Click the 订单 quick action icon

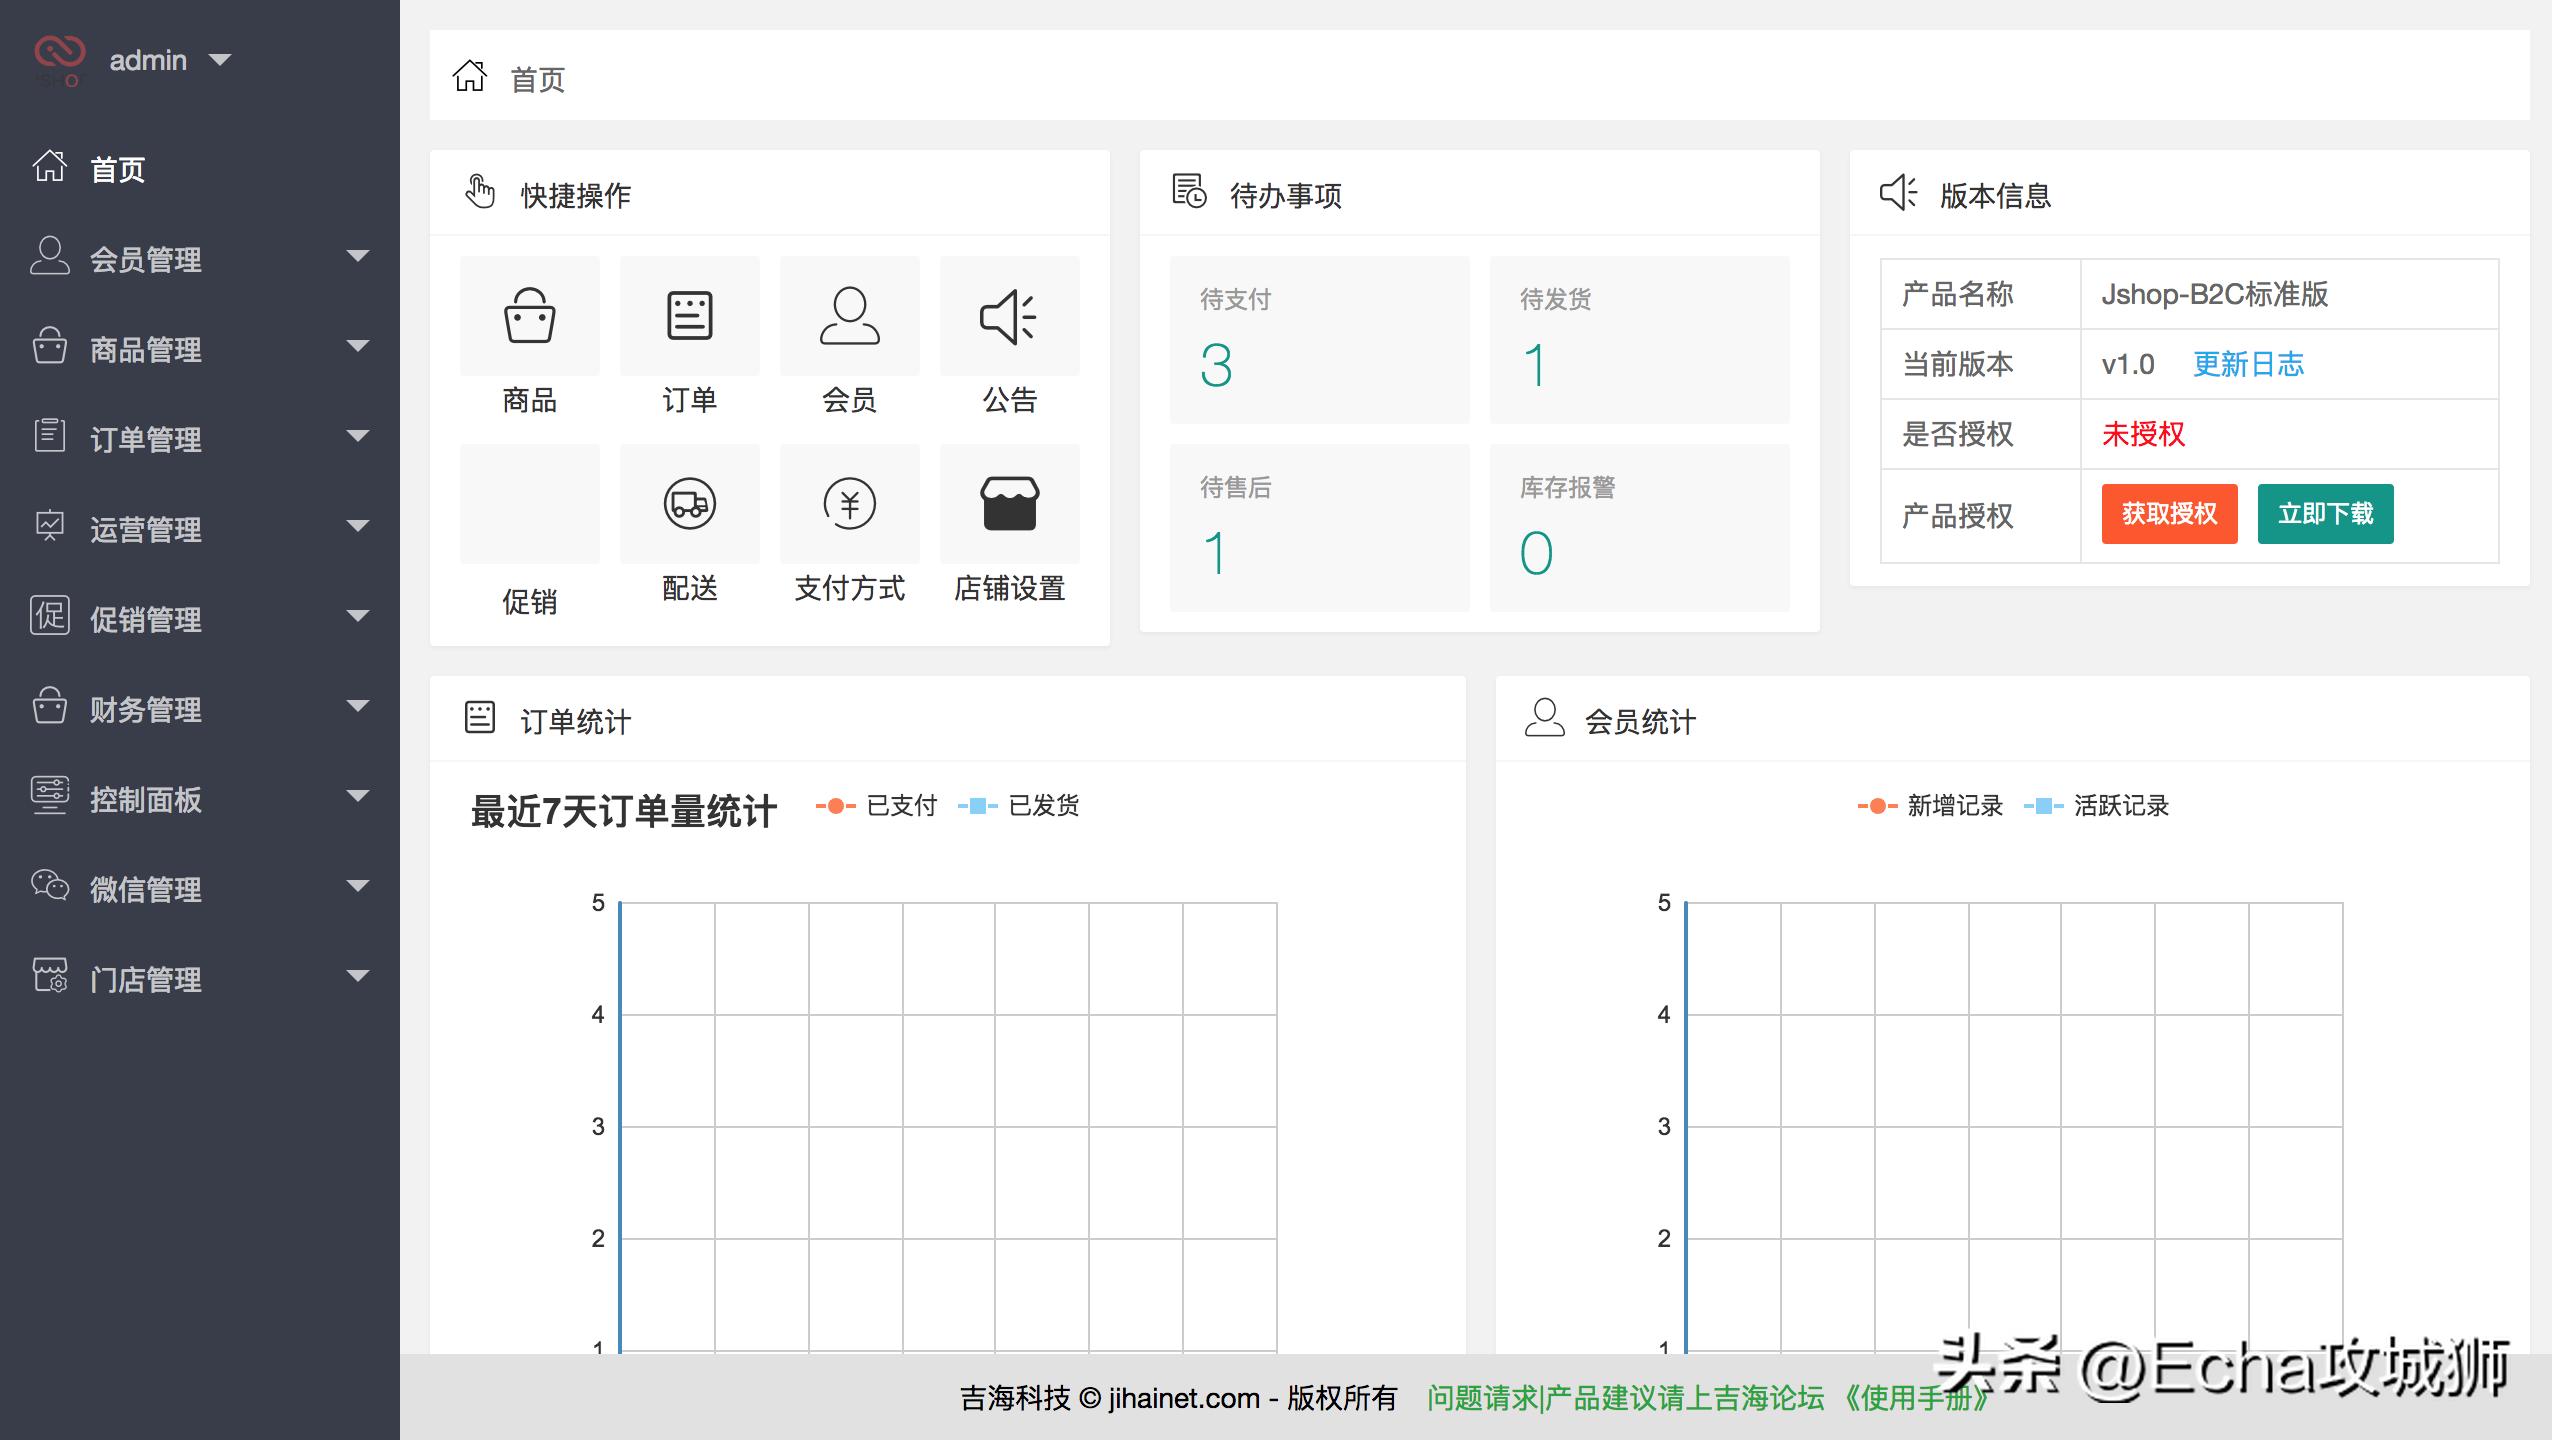point(689,315)
